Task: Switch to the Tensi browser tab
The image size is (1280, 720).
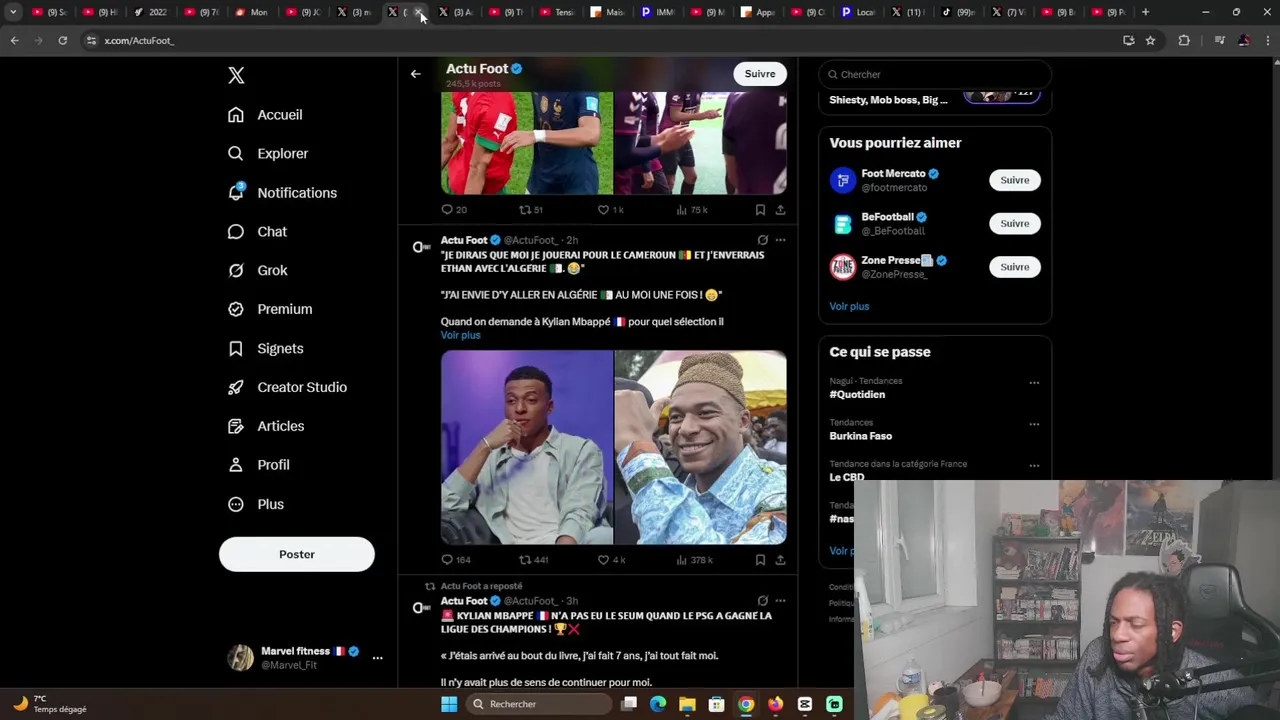Action: point(557,12)
